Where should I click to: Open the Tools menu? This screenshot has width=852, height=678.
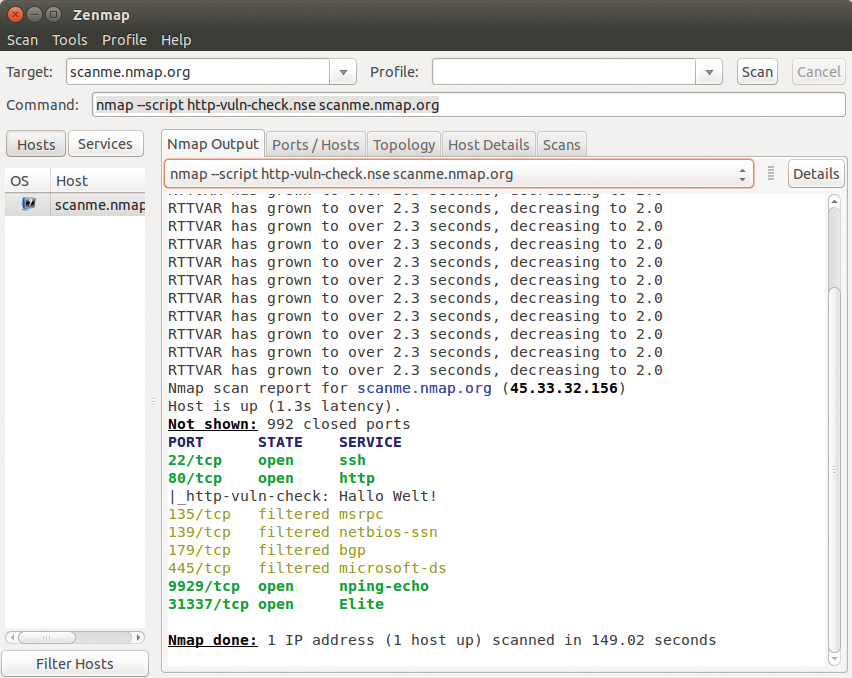point(69,40)
